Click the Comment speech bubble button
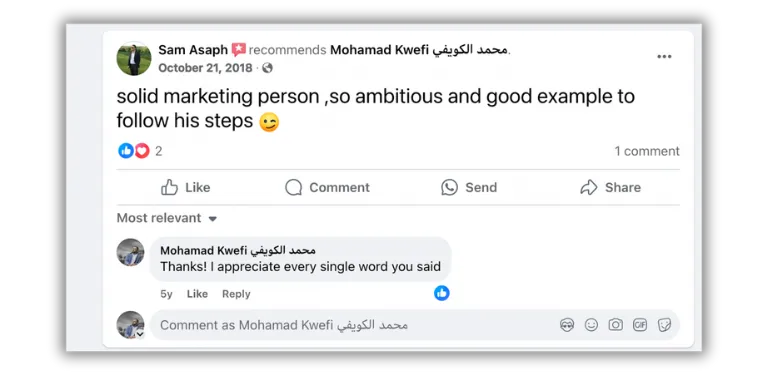This screenshot has width=768, height=375. 327,188
